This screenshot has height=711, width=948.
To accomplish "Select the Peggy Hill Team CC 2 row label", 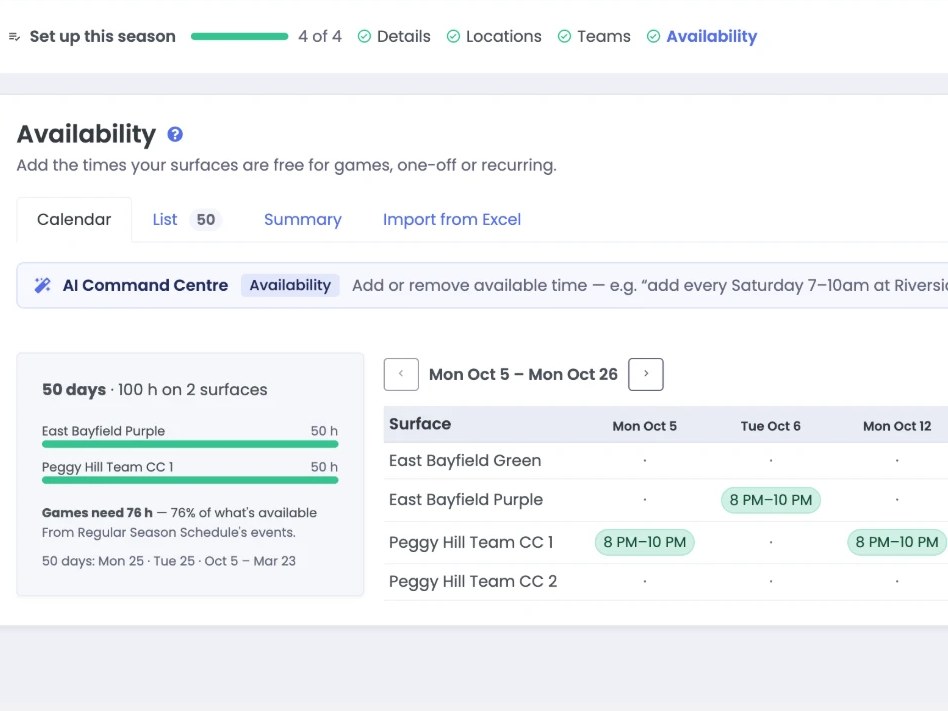I will pos(473,582).
